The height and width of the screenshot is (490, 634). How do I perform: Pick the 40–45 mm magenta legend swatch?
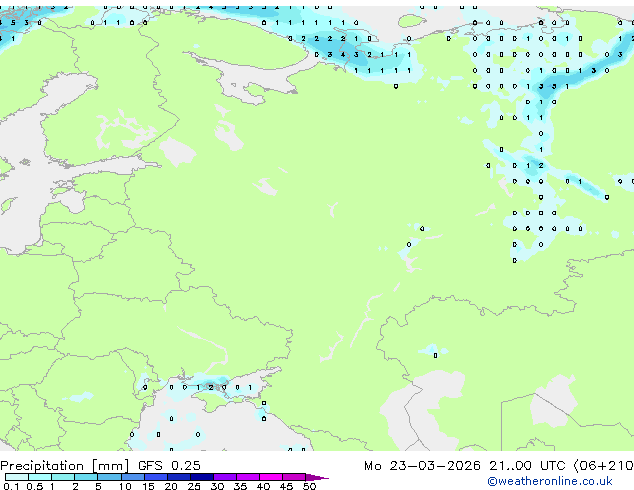(x=271, y=477)
